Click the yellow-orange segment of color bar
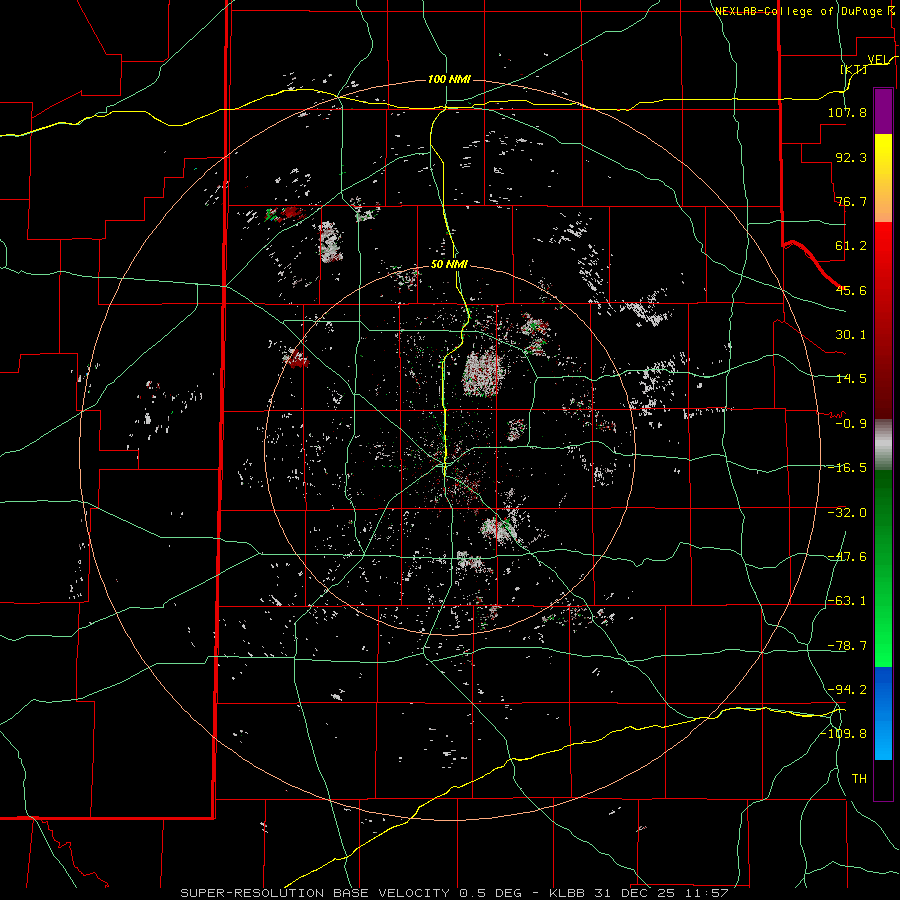900x900 pixels. [883, 178]
